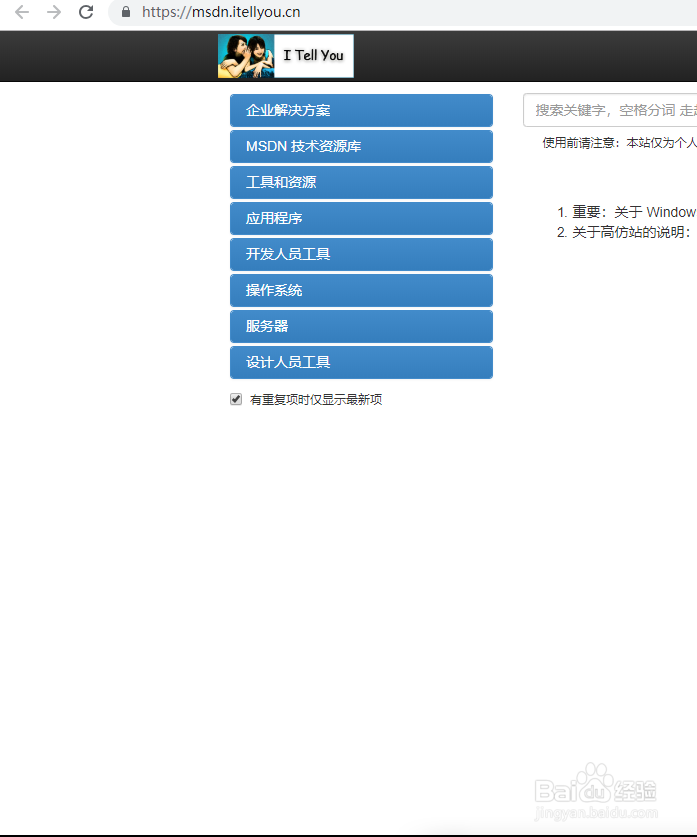Click the 使用前请注意 notice text

pyautogui.click(x=620, y=143)
